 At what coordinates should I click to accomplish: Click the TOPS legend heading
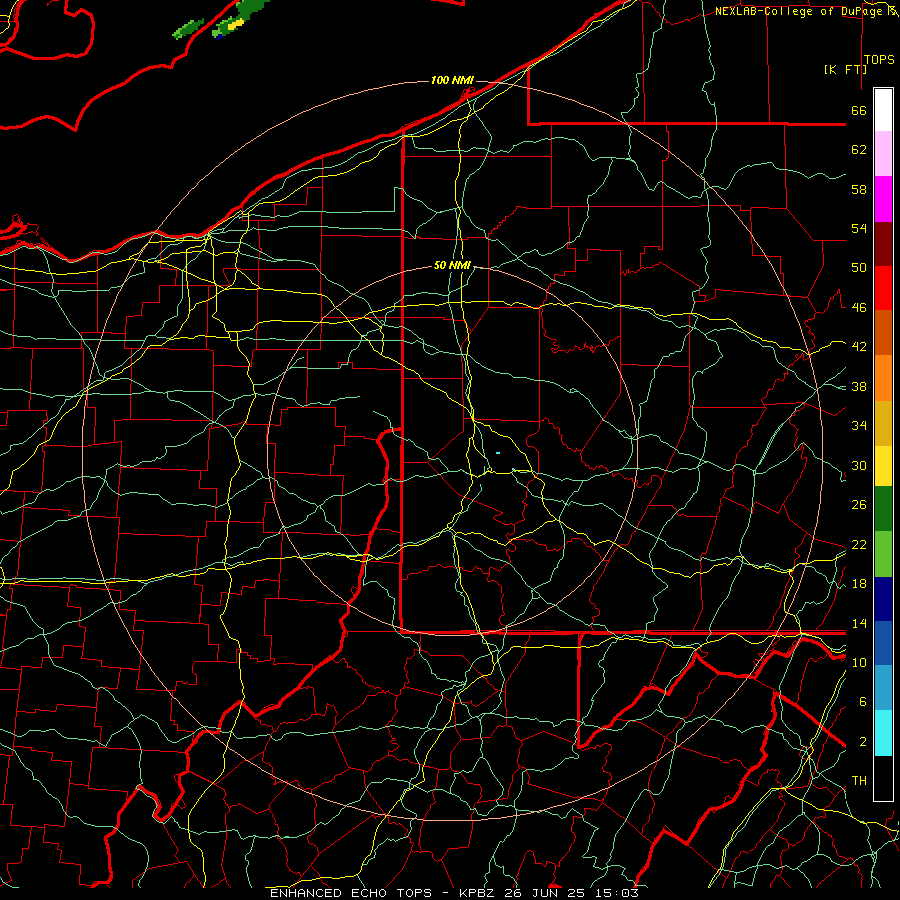(879, 60)
